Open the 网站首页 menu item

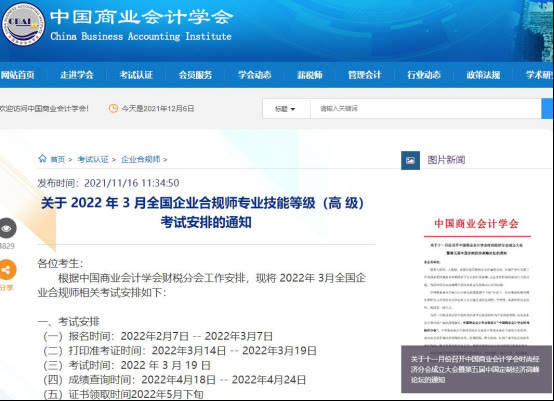[x=18, y=75]
